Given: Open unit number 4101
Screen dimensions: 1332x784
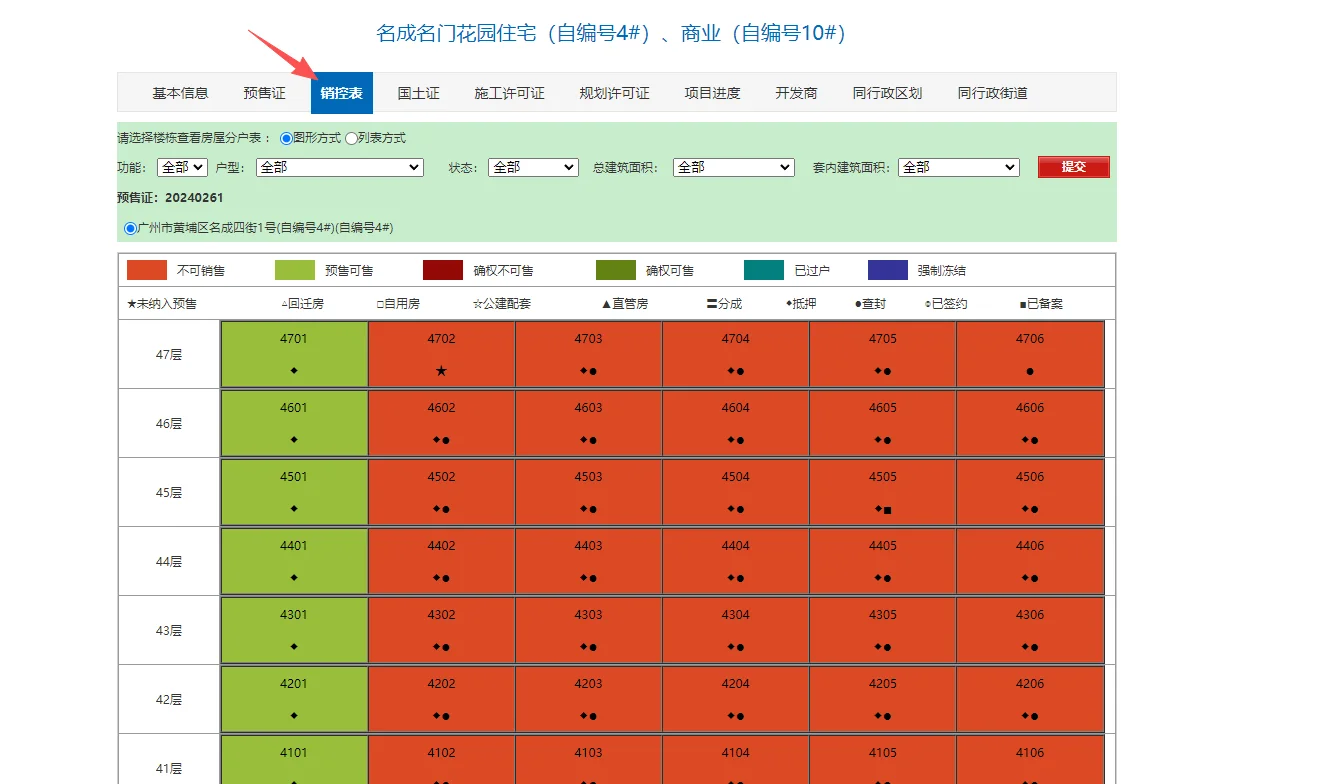Looking at the screenshot, I should 294,753.
